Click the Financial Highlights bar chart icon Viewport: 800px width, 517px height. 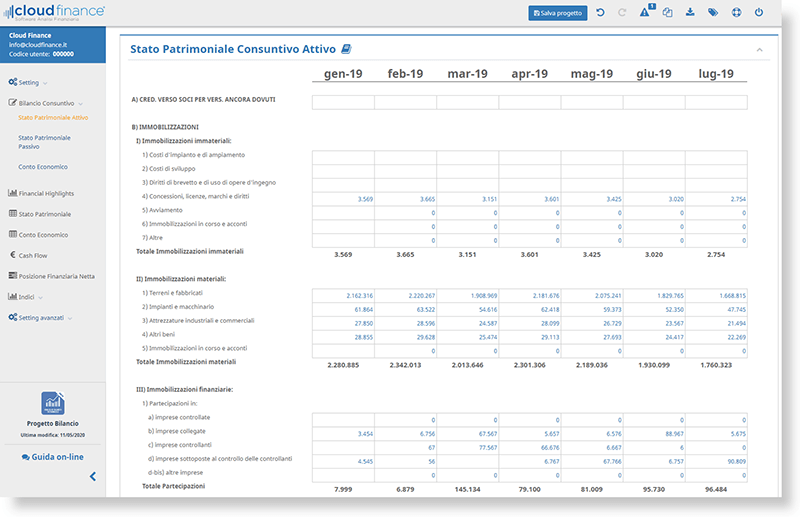click(x=13, y=193)
